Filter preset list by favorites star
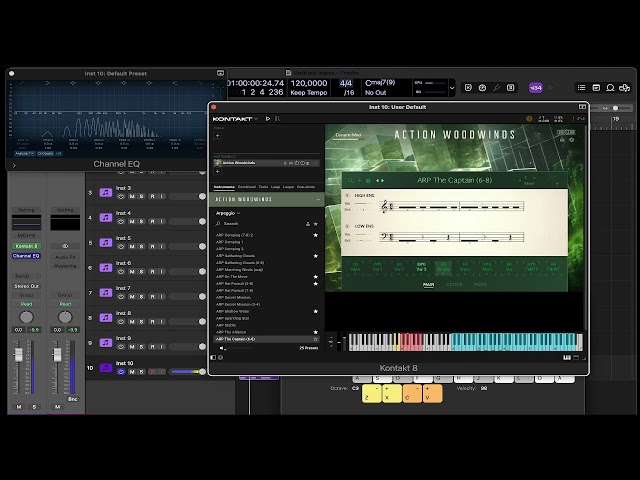 coord(316,224)
